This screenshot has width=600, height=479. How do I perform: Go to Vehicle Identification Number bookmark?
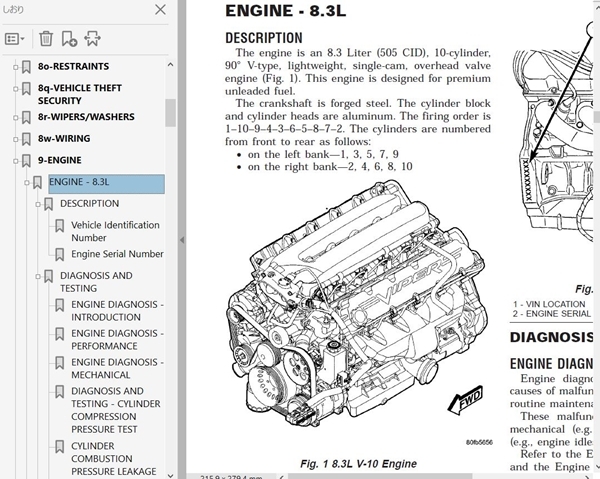pyautogui.click(x=115, y=231)
